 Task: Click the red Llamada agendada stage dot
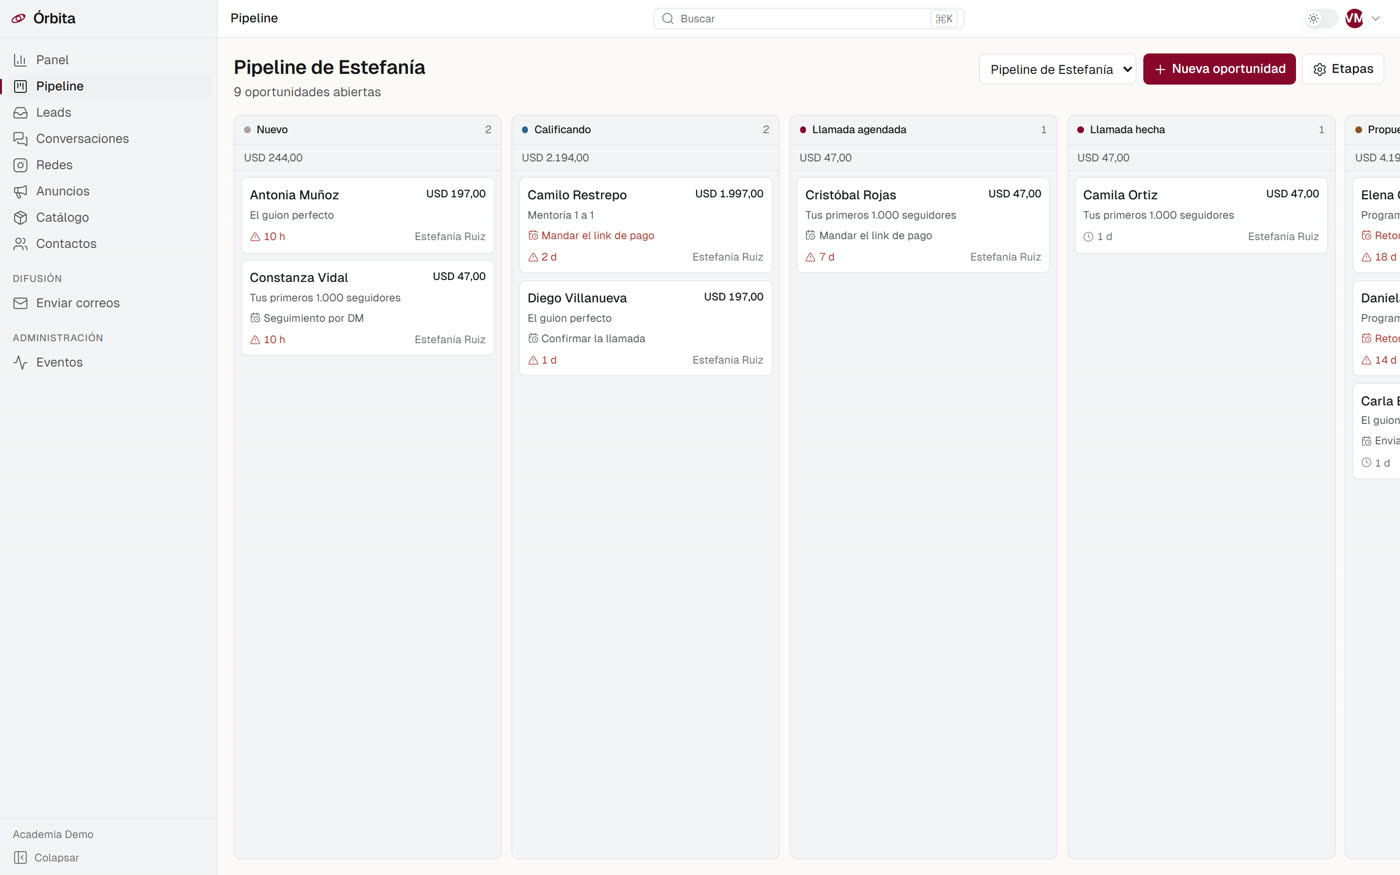click(x=803, y=130)
